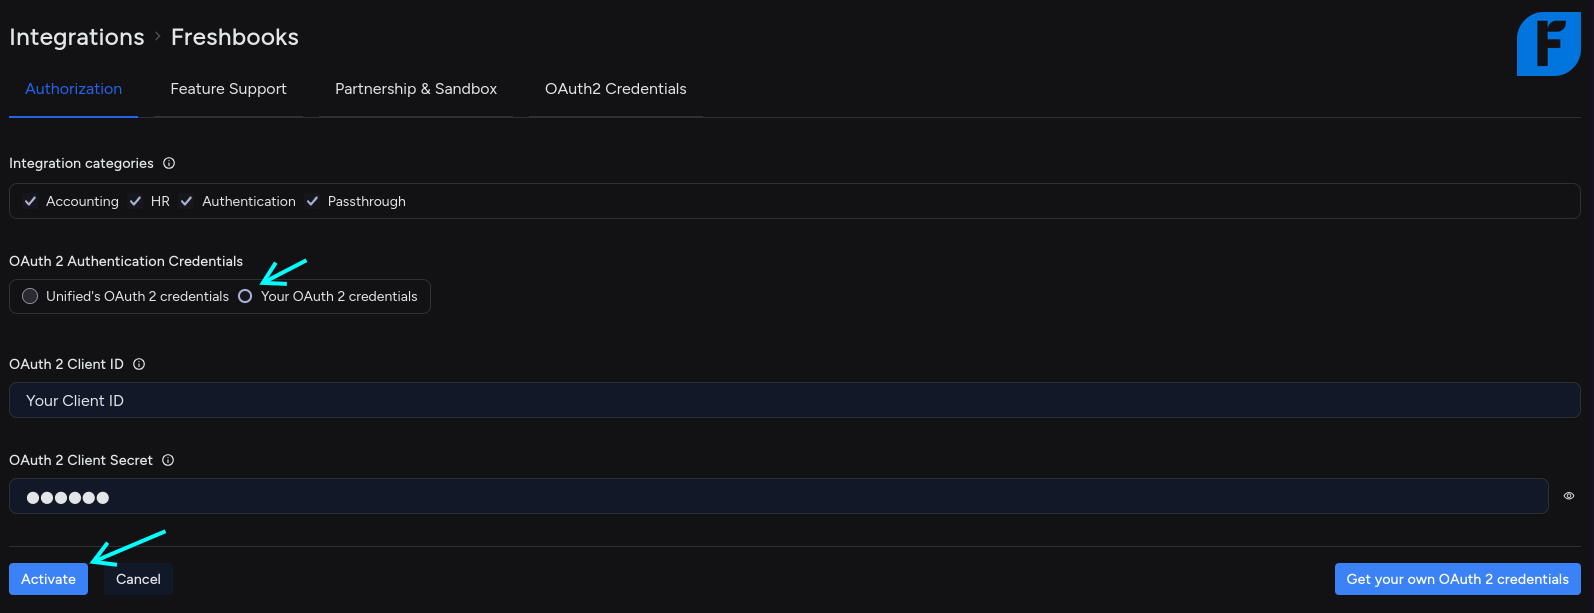The height and width of the screenshot is (613, 1594).
Task: Toggle the Authentication category checkmark
Action: tap(187, 201)
